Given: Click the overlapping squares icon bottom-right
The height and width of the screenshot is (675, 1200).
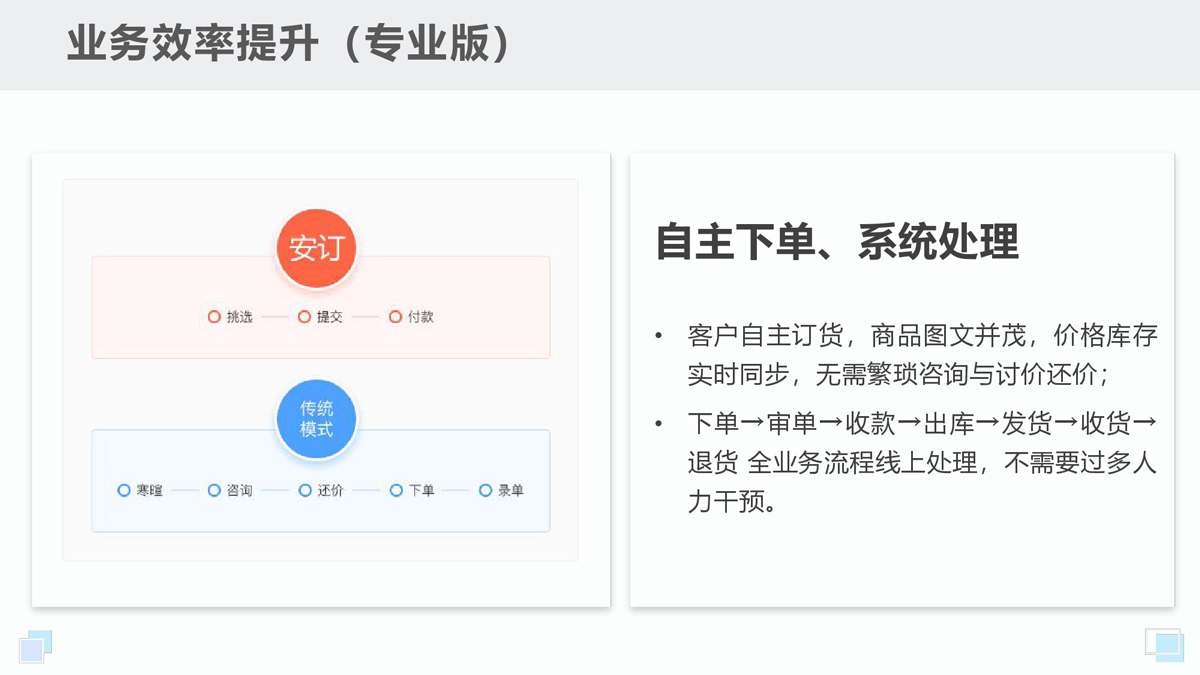Looking at the screenshot, I should click(1164, 645).
